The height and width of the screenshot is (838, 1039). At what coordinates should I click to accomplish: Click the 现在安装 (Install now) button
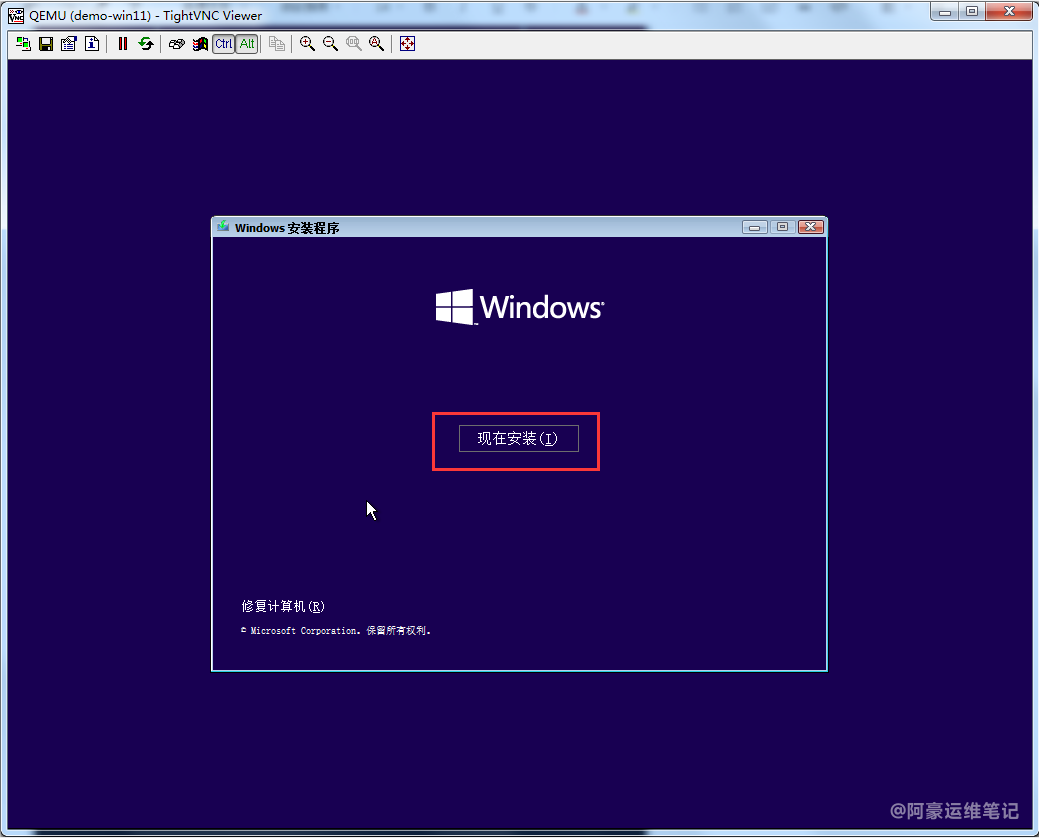click(x=518, y=439)
